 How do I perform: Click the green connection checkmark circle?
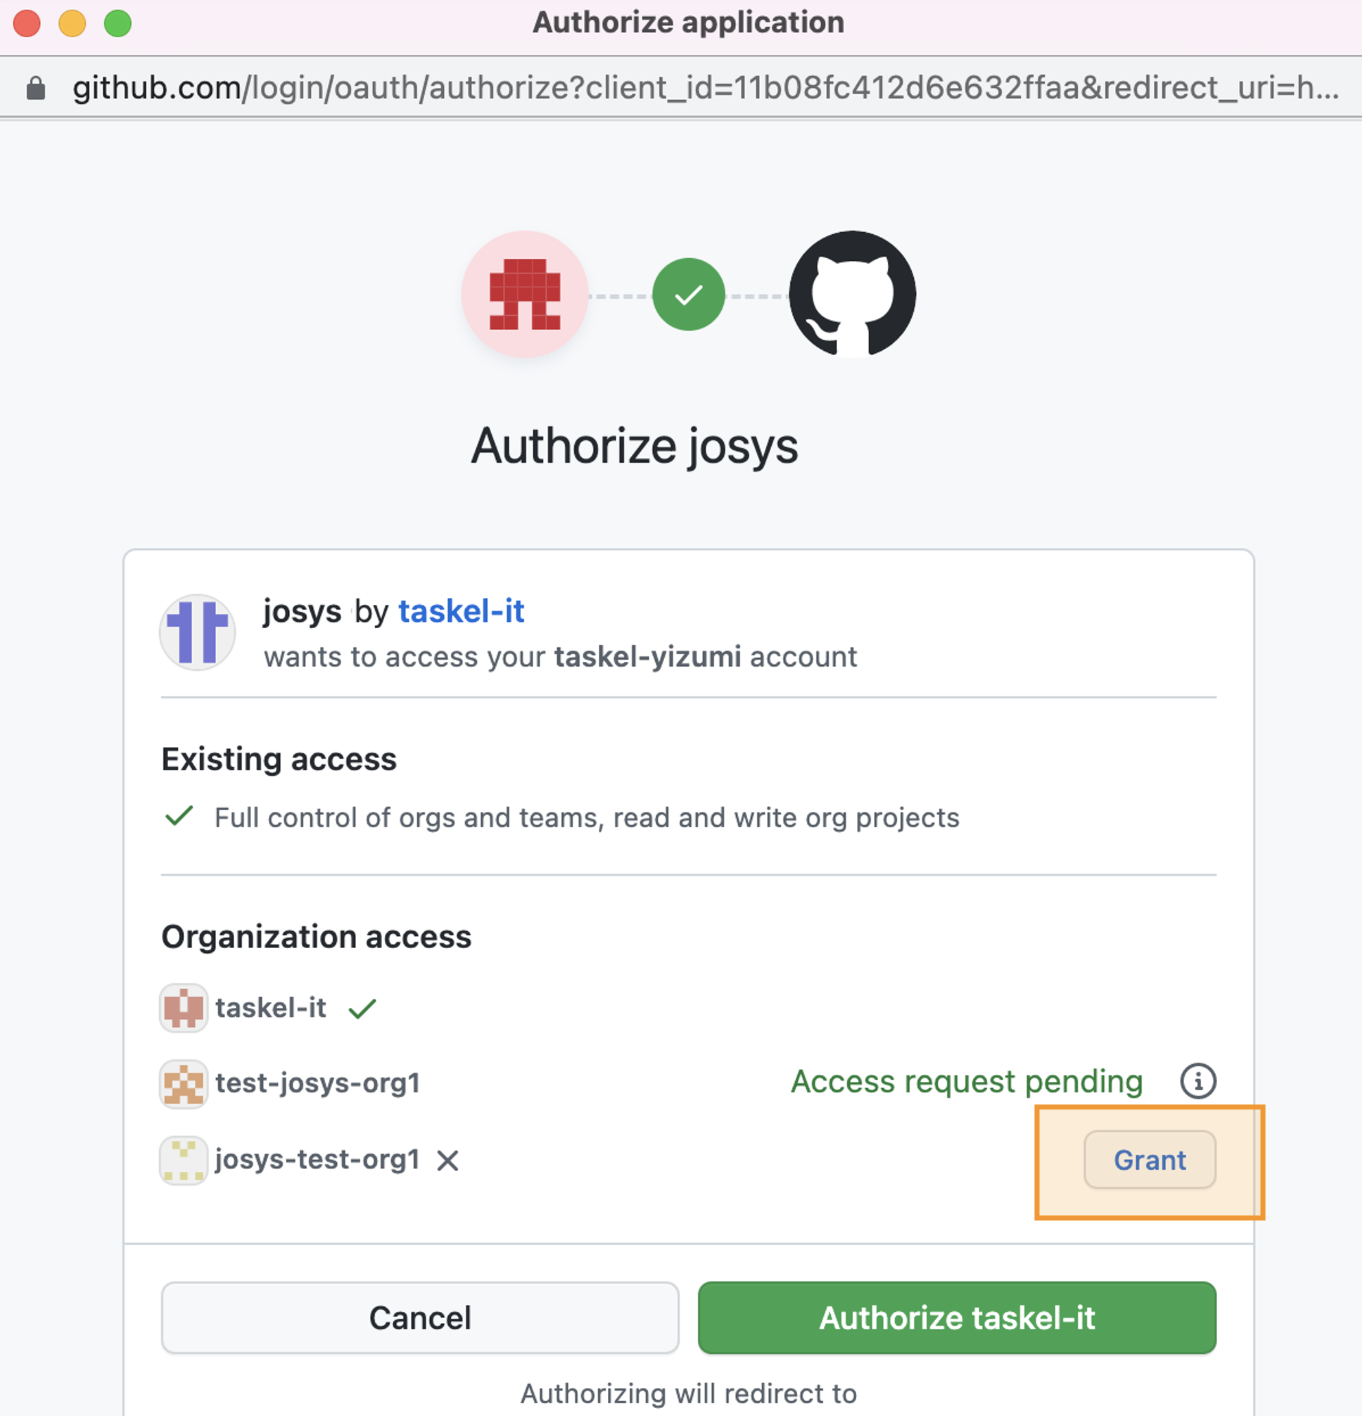pos(688,295)
